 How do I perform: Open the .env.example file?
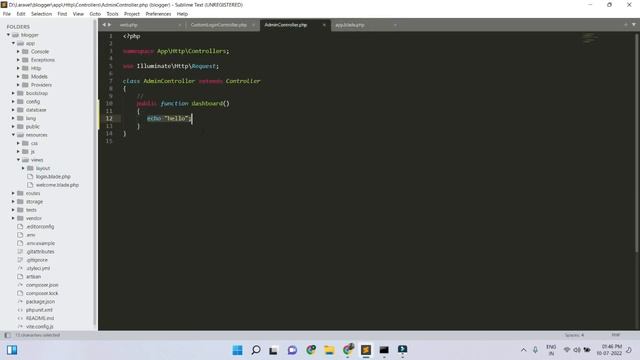pos(40,243)
